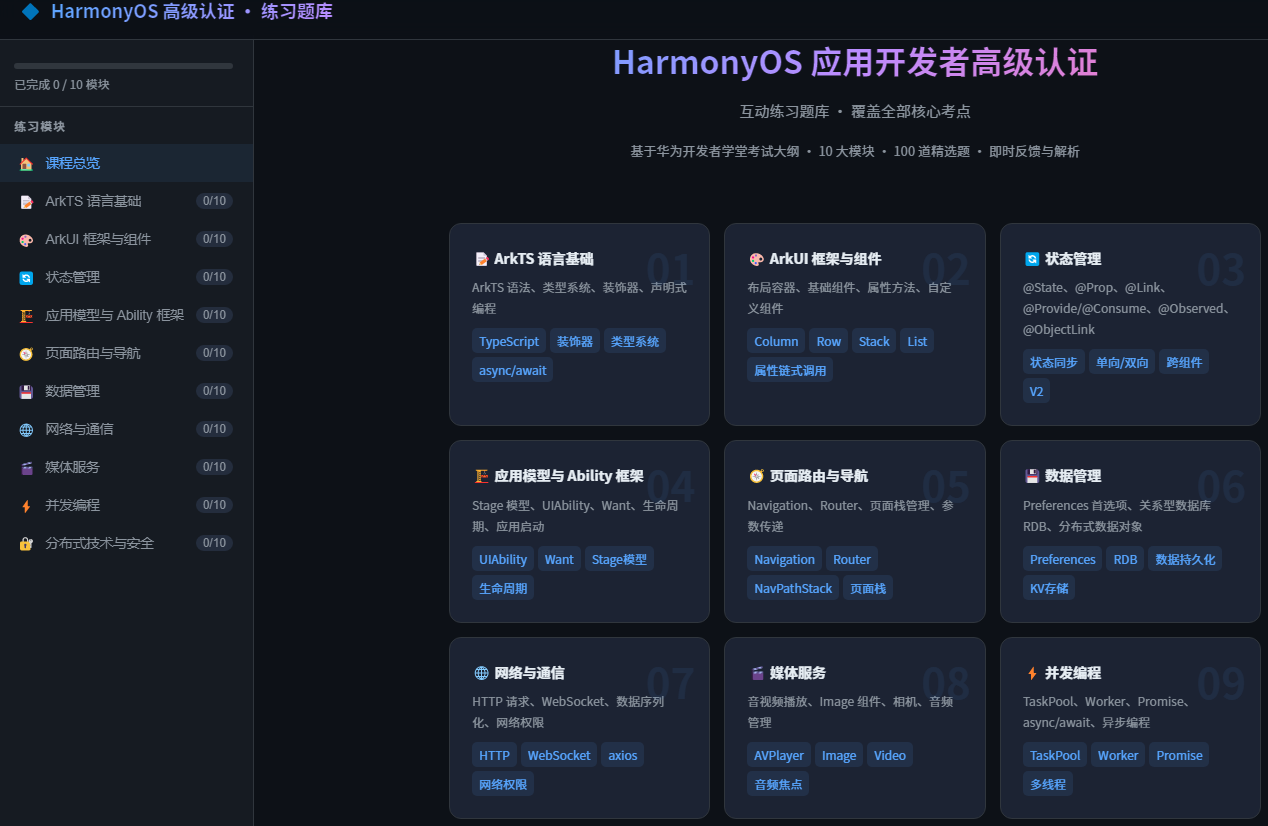The image size is (1268, 826).
Task: Click the clapperboard icon beside sidebar 媒体服务
Action: point(26,467)
